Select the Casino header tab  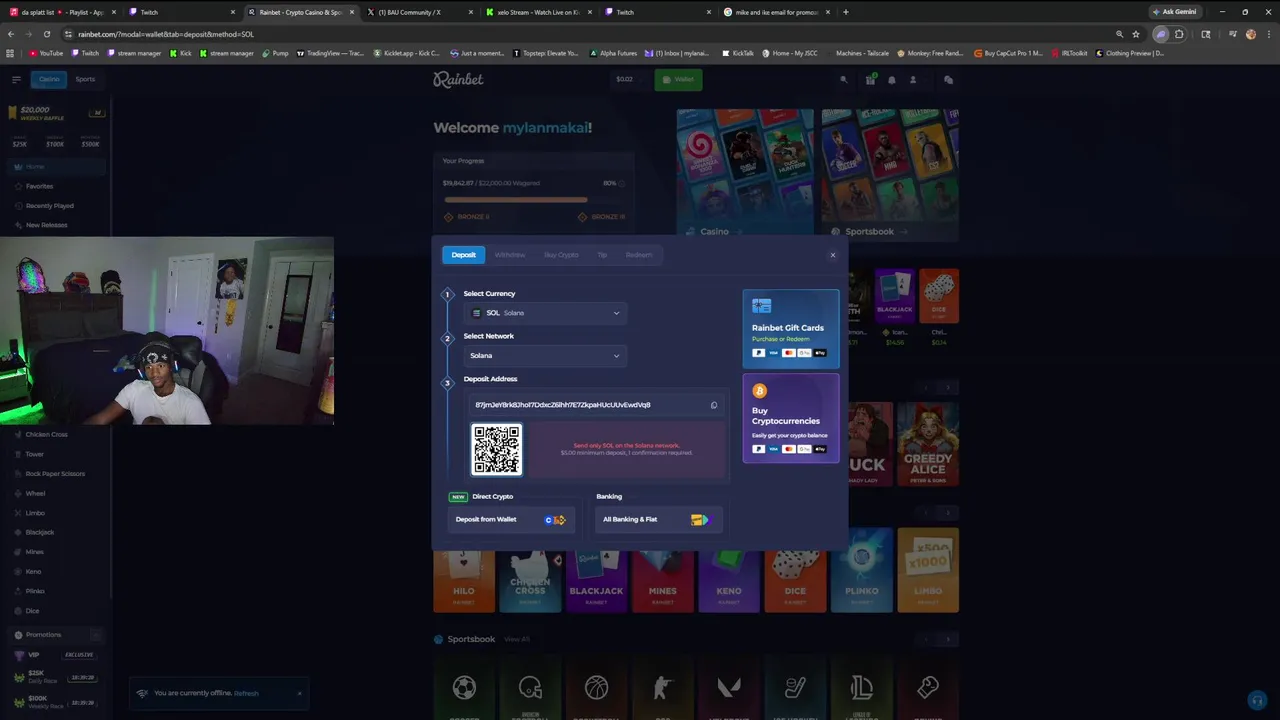(48, 79)
